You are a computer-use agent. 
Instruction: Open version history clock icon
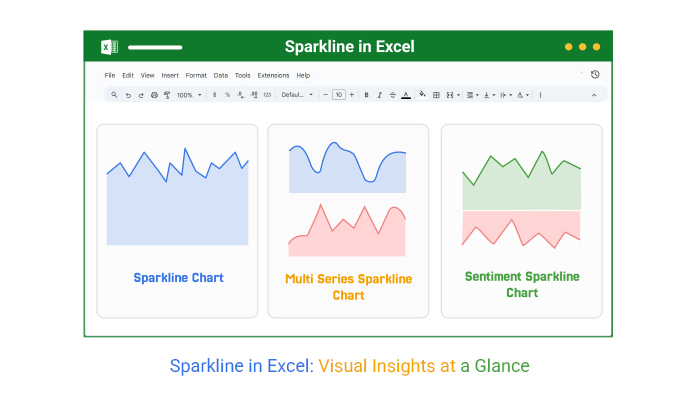click(595, 75)
